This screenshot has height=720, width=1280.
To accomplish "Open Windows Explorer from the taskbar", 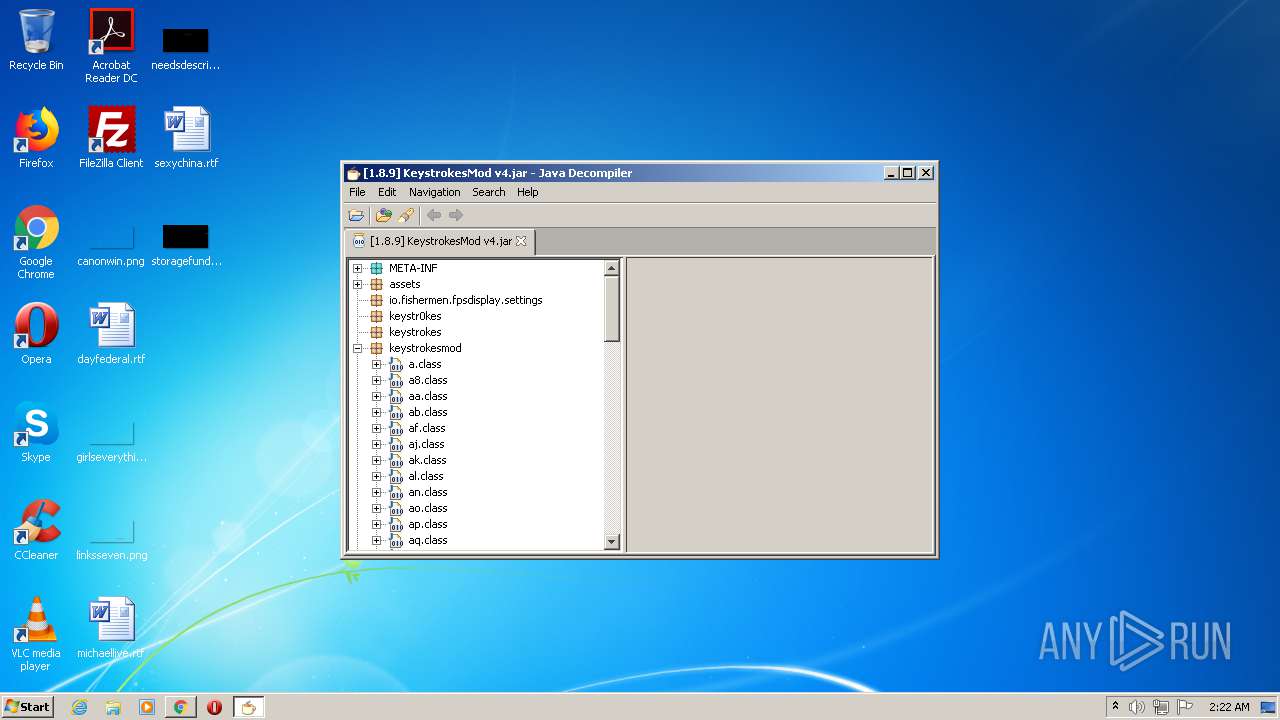I will pos(113,707).
